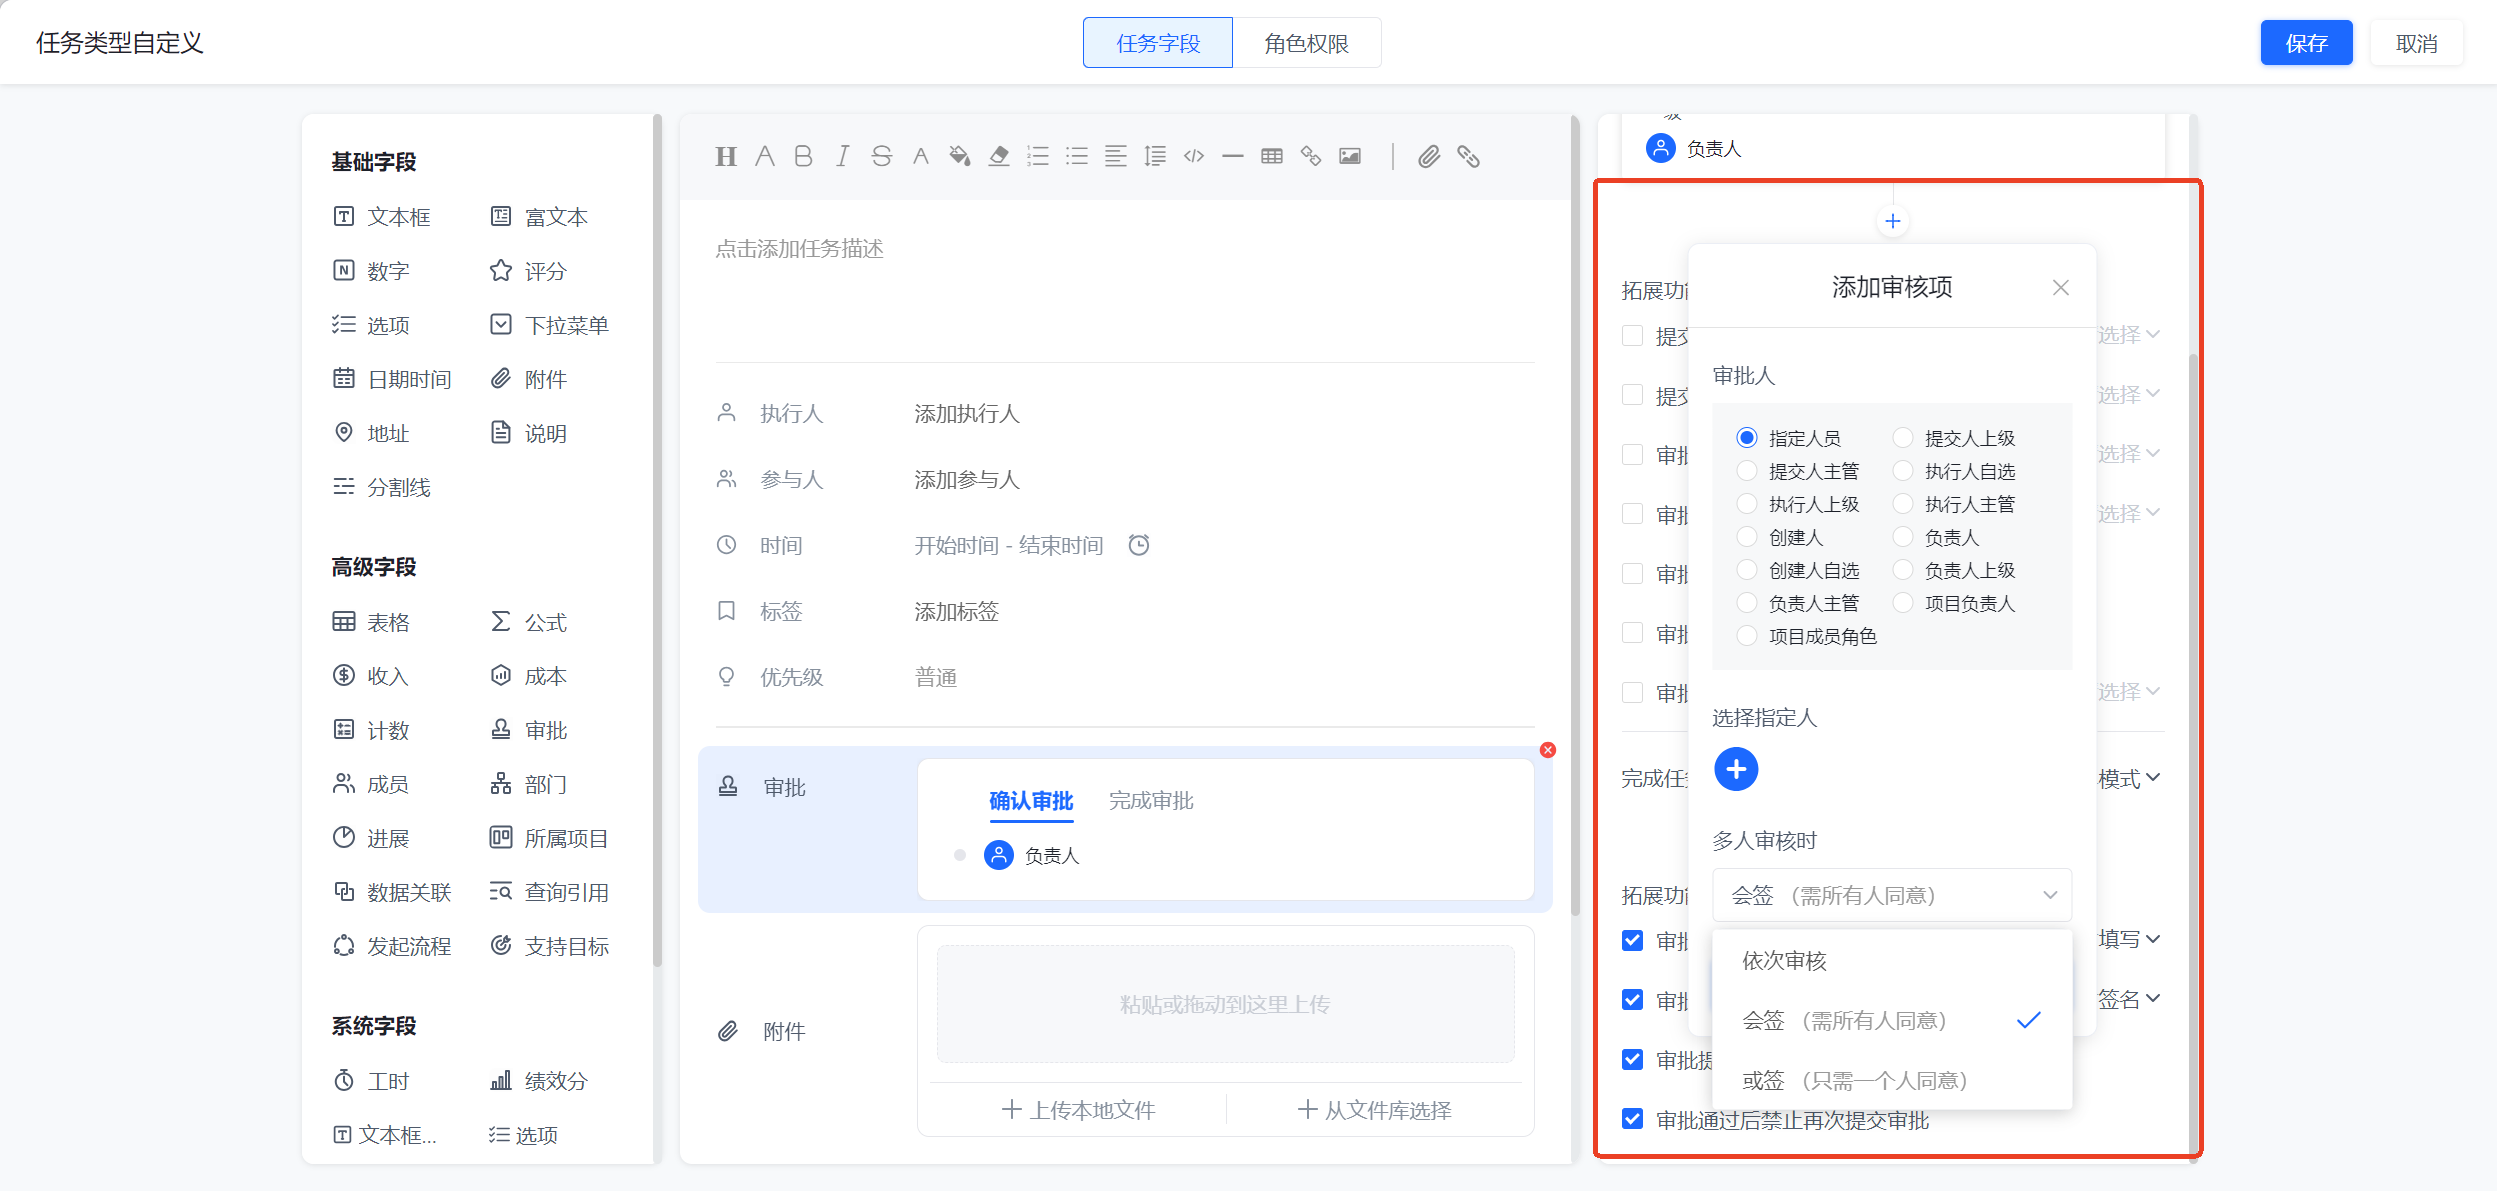The image size is (2497, 1191).
Task: Switch to 确认审批 tab
Action: pos(1031,801)
